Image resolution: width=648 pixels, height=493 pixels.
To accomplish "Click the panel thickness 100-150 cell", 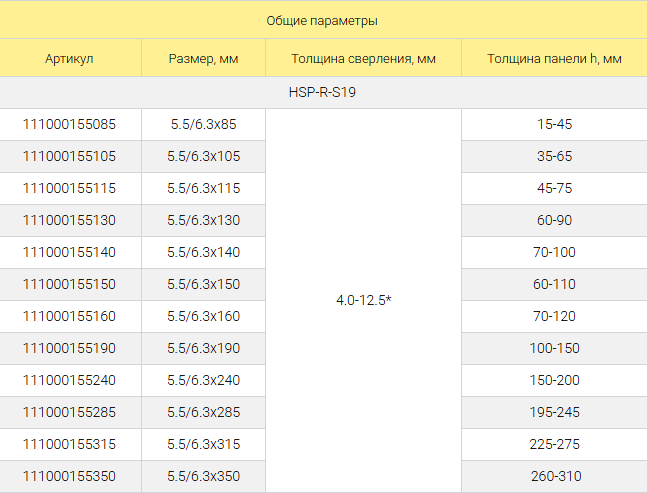I will pos(554,348).
